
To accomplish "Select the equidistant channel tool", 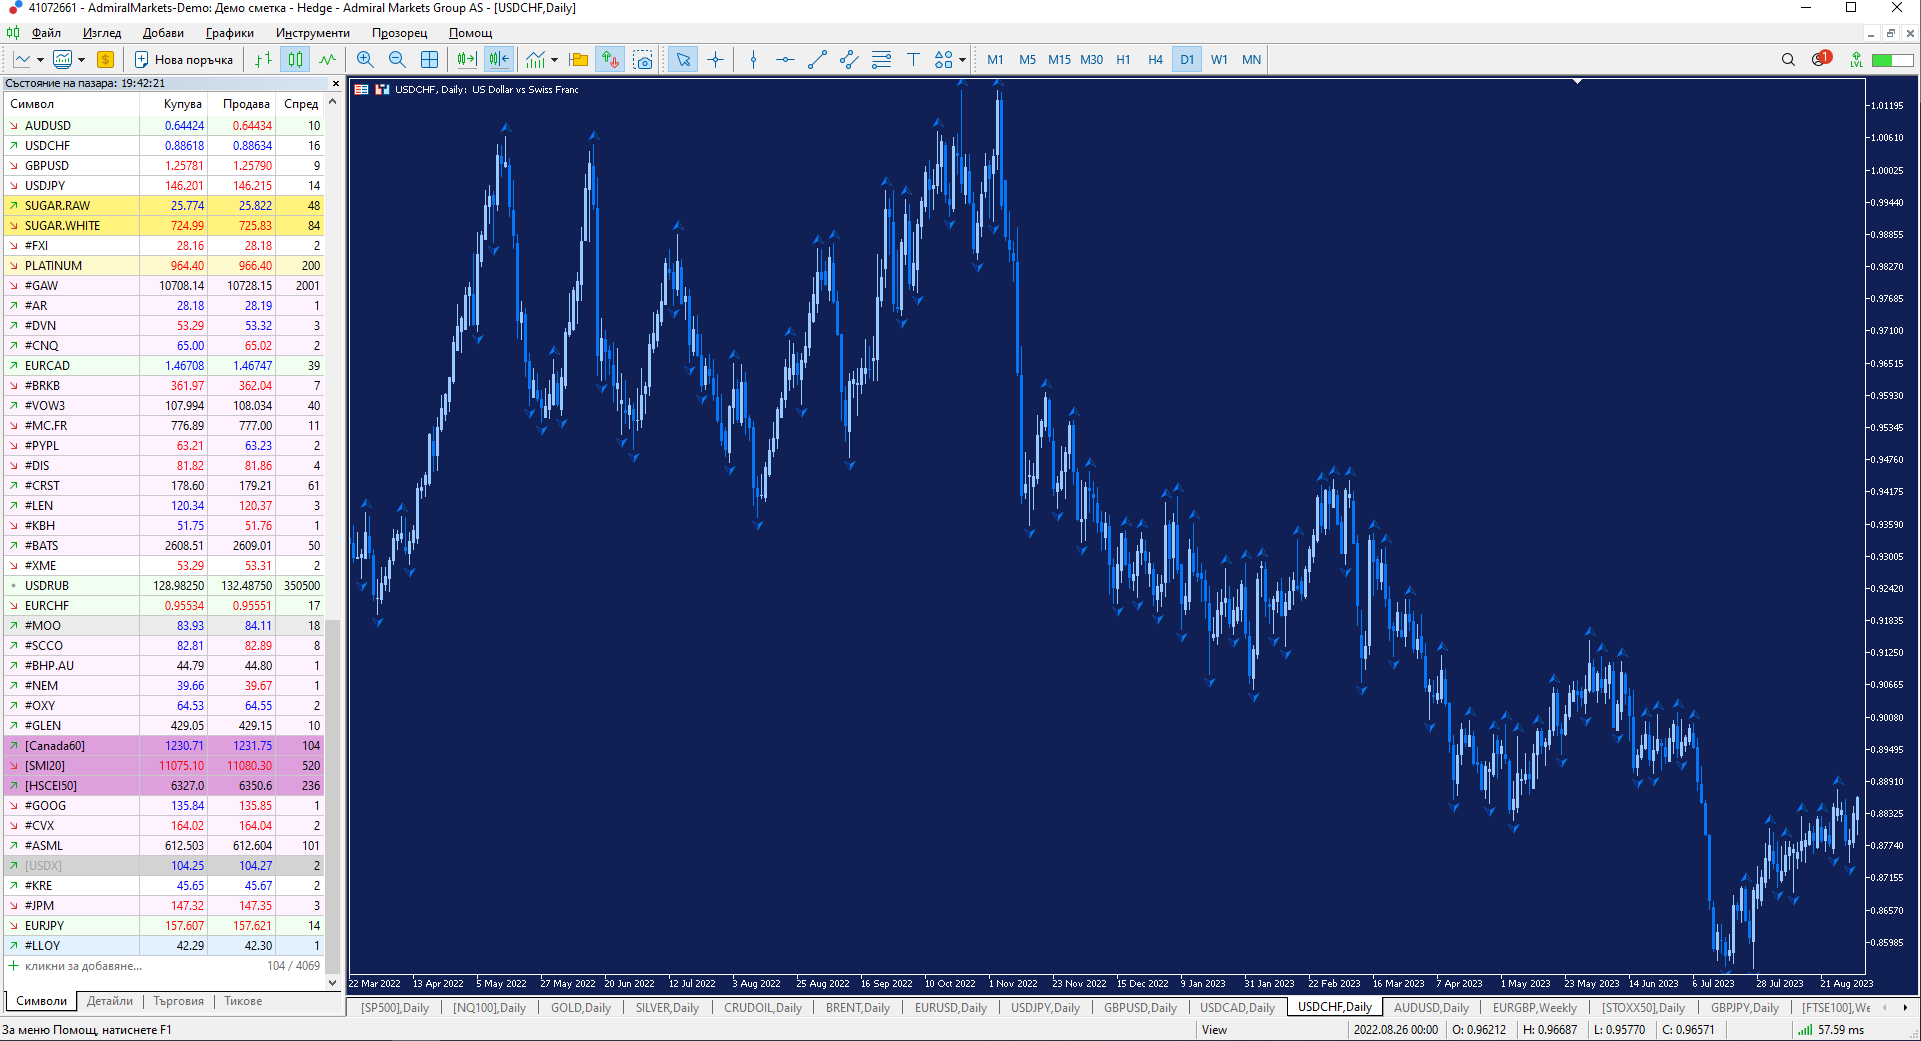I will (849, 60).
